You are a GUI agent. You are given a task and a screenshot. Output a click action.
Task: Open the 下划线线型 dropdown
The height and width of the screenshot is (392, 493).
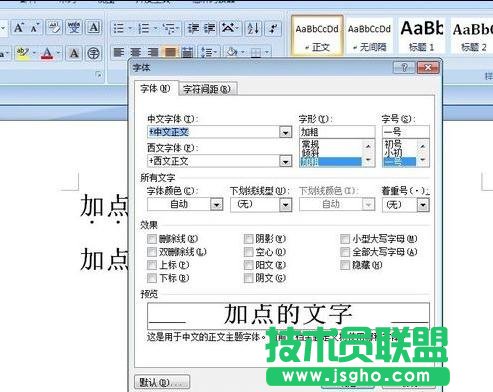point(286,204)
